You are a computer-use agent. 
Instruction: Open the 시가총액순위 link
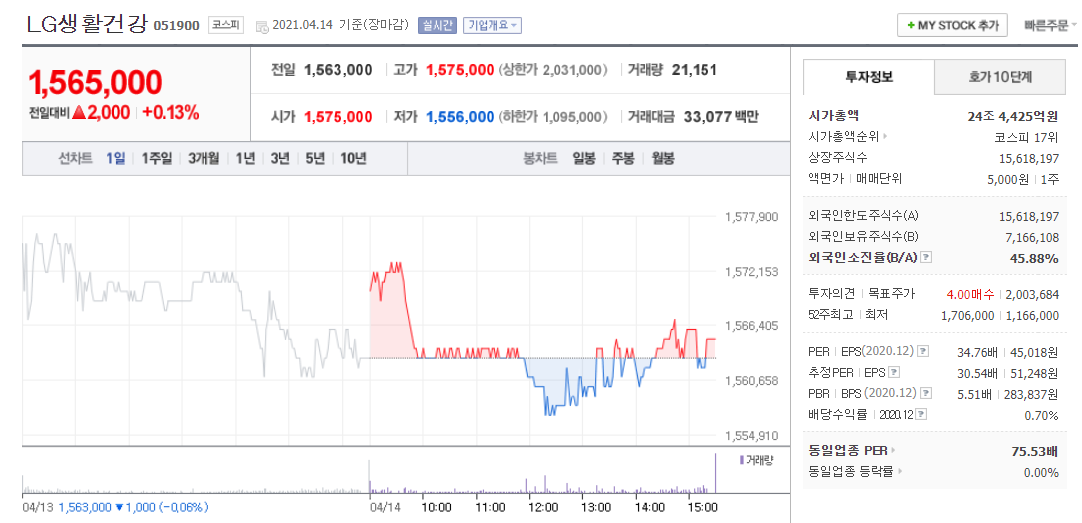843,137
